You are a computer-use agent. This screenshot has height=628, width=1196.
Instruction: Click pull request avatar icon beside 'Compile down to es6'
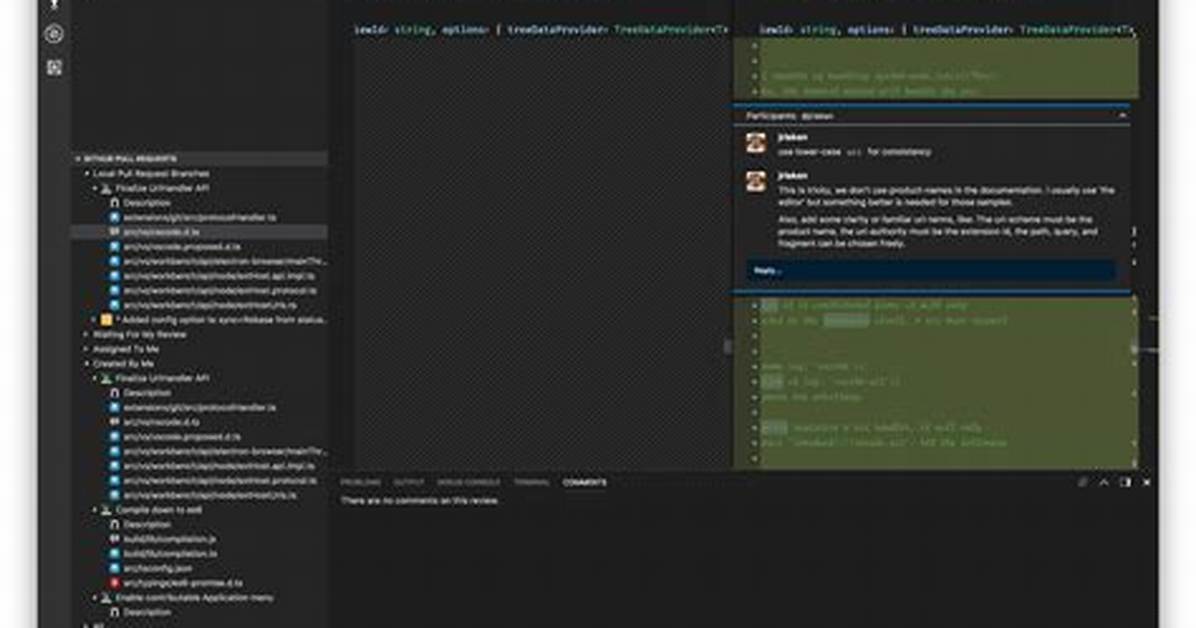click(107, 510)
